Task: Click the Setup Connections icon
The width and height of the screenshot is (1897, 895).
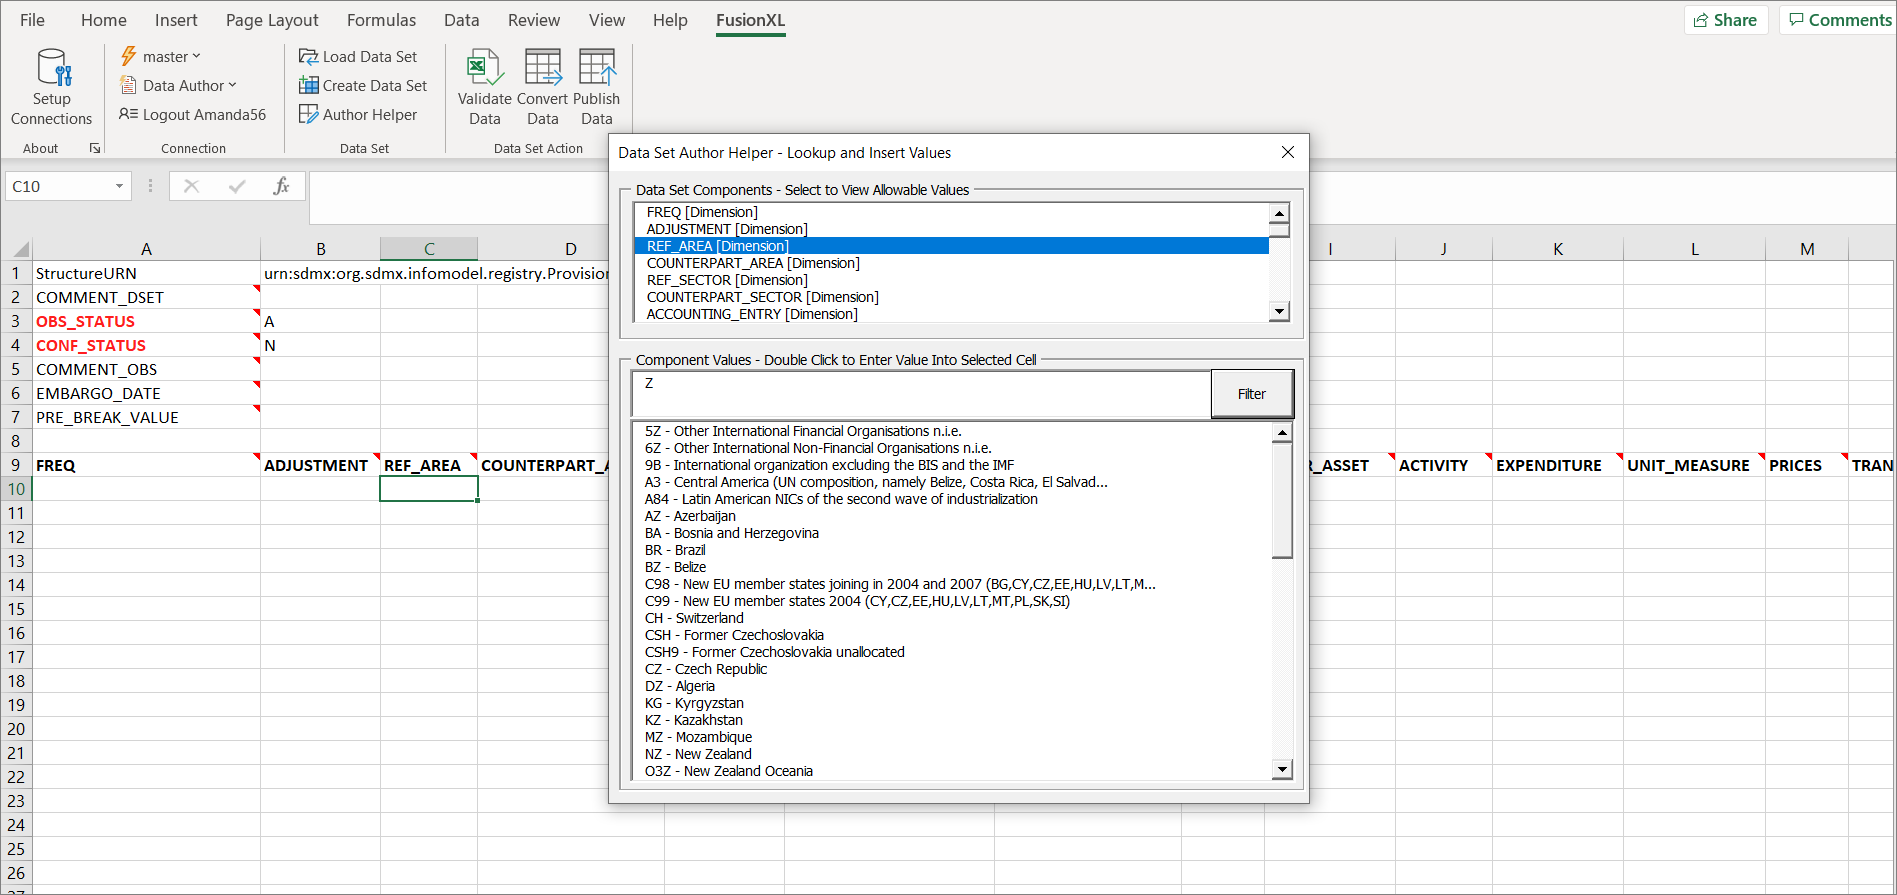Action: tap(52, 68)
